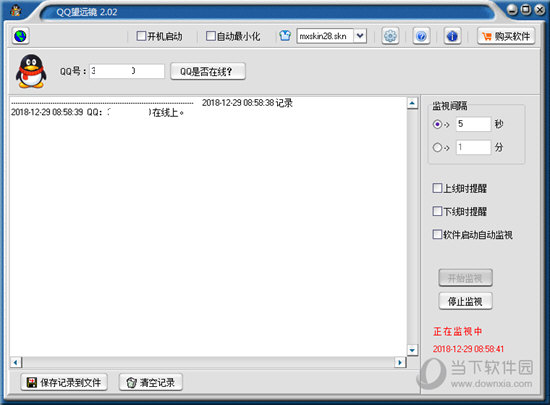The width and height of the screenshot is (550, 405).
Task: Click the 停止监视 button
Action: tap(465, 301)
